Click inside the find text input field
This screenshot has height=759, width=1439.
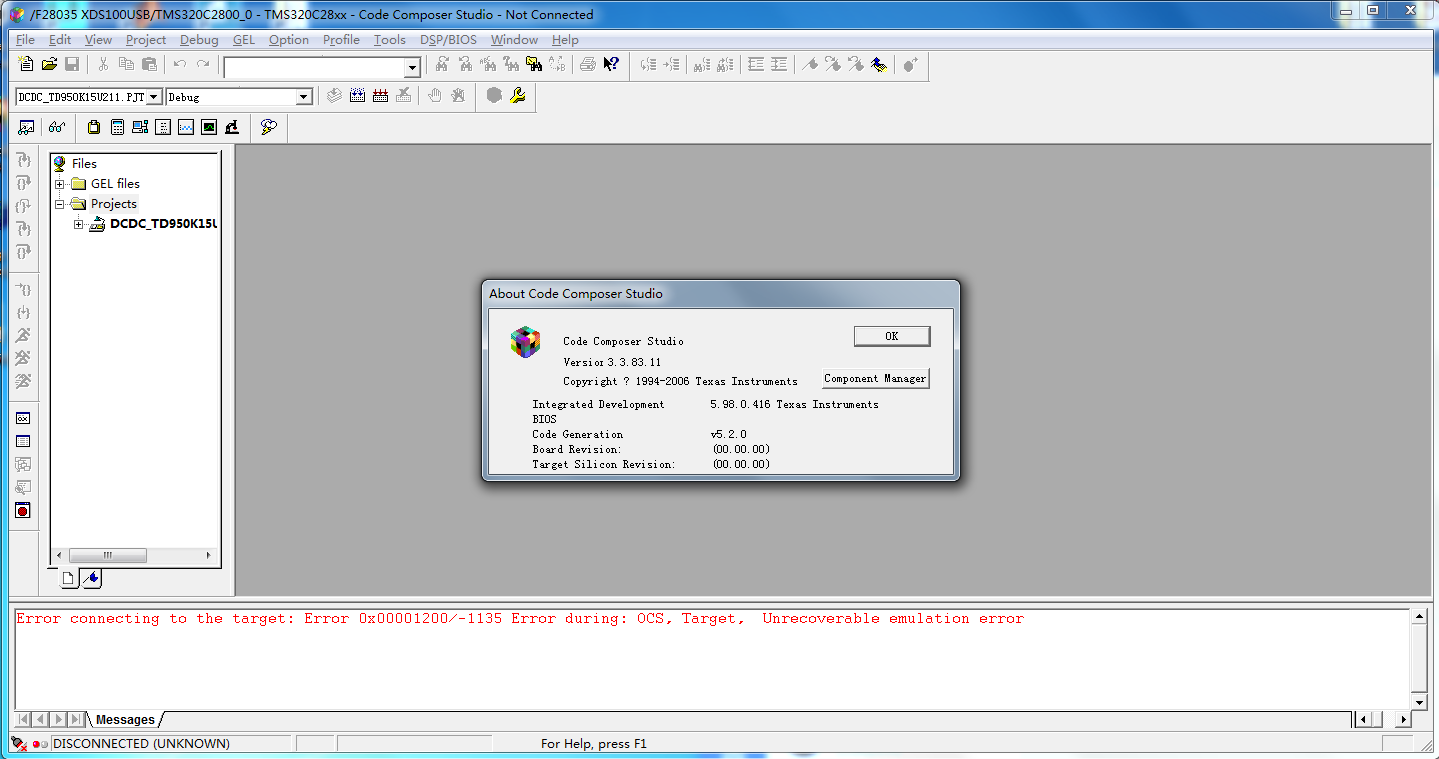pyautogui.click(x=314, y=67)
